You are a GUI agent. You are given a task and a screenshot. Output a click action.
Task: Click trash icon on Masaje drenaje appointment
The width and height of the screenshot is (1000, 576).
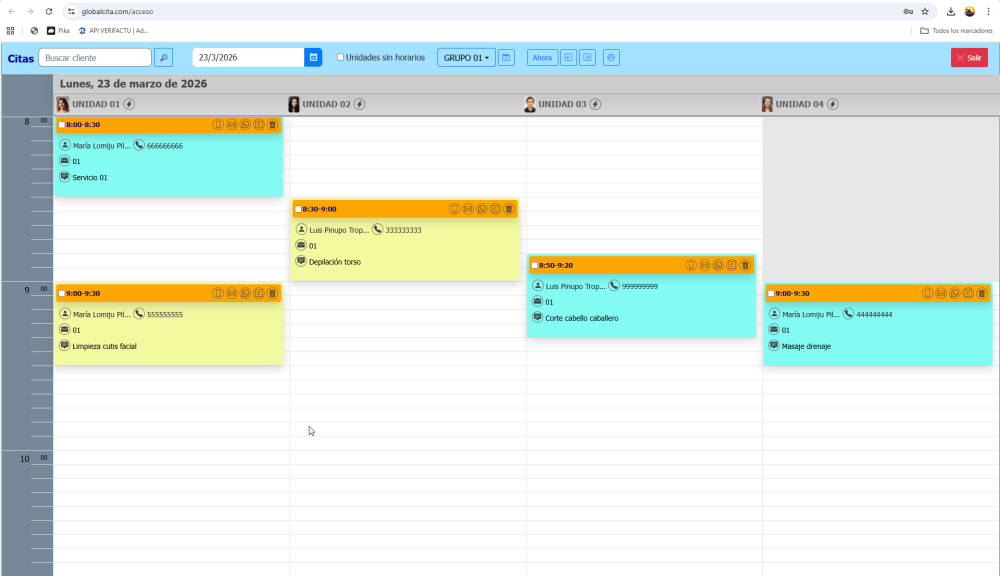click(x=981, y=293)
